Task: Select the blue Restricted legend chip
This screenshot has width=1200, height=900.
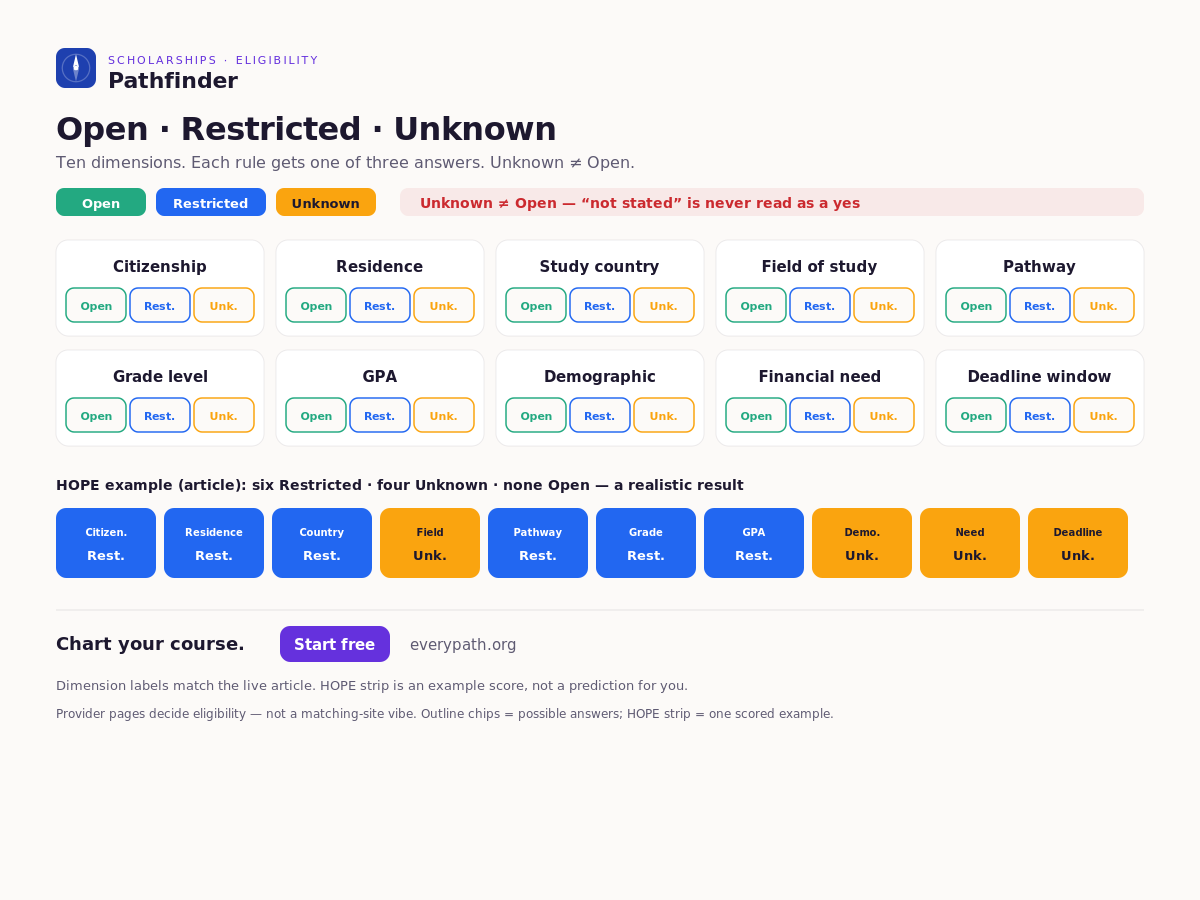Action: [x=211, y=202]
